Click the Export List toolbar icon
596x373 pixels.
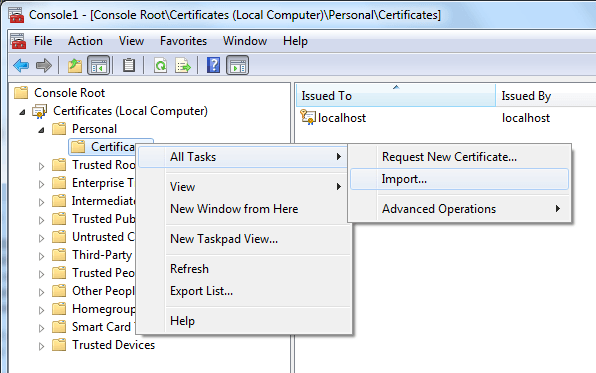click(x=183, y=65)
